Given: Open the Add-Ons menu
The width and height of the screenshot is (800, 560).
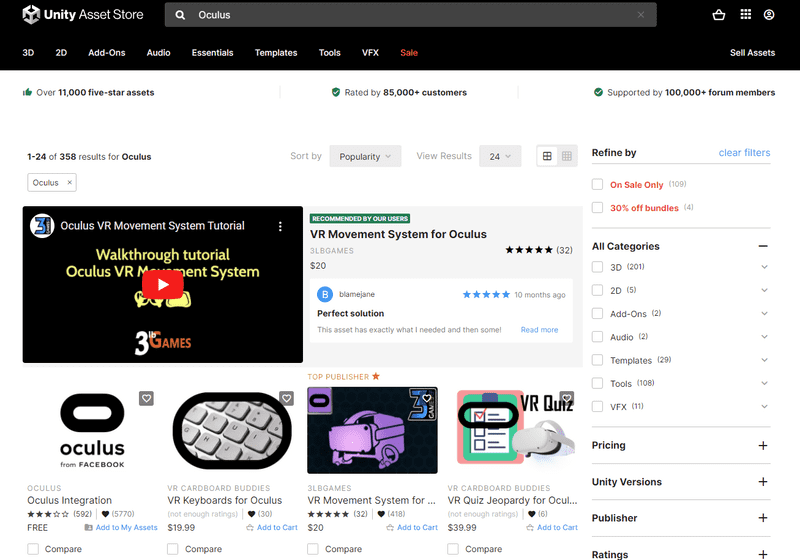Looking at the screenshot, I should click(x=107, y=53).
